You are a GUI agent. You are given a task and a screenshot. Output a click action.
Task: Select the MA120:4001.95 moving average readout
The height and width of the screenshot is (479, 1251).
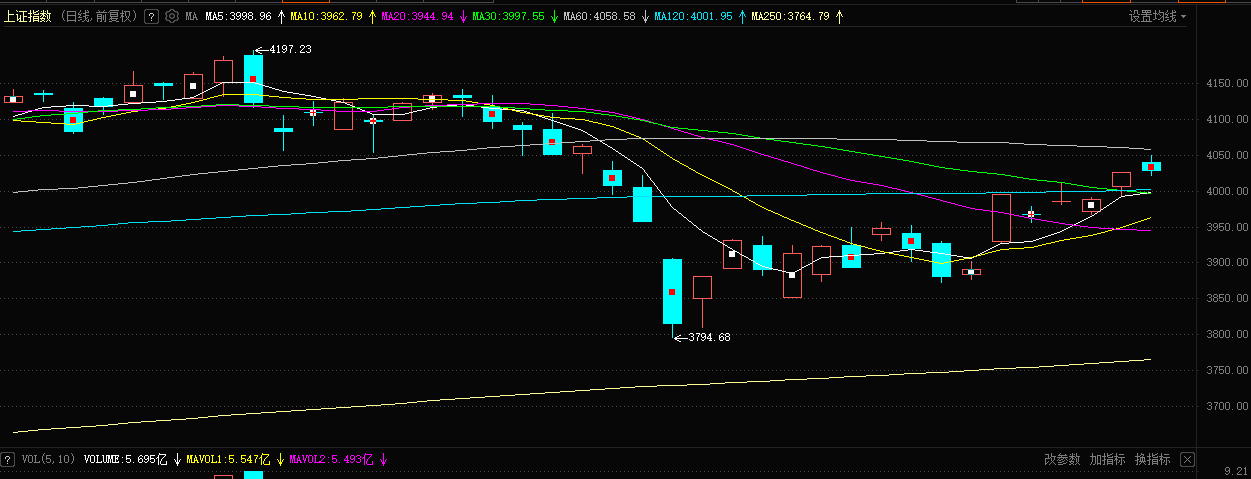pos(693,16)
